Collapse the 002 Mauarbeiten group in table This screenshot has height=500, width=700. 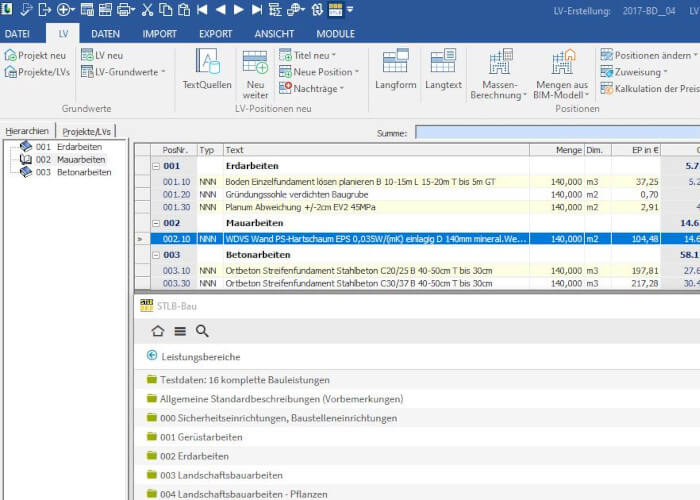coord(156,223)
